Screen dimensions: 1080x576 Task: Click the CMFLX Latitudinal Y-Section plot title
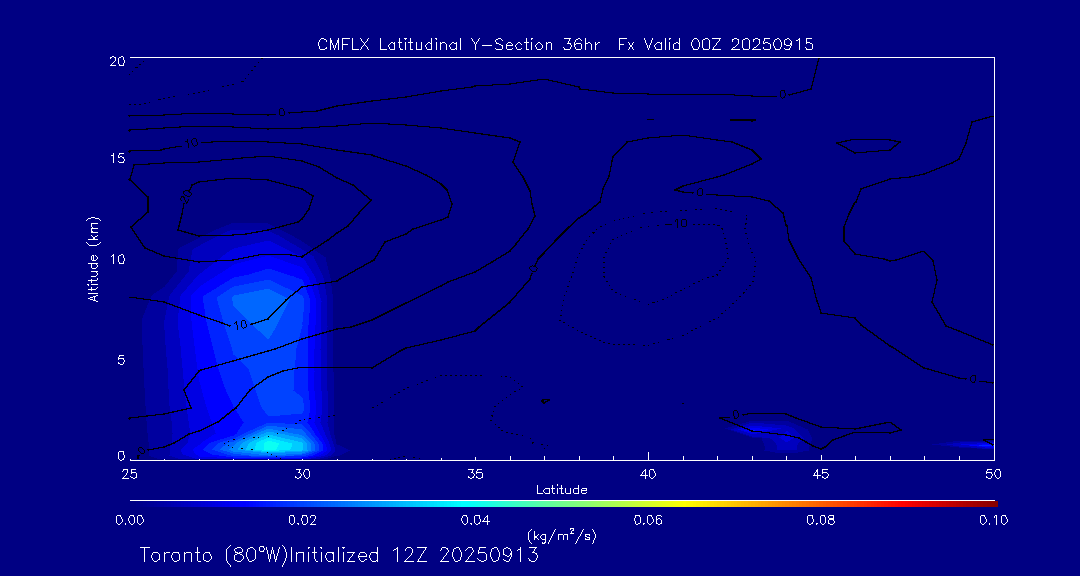coord(565,45)
